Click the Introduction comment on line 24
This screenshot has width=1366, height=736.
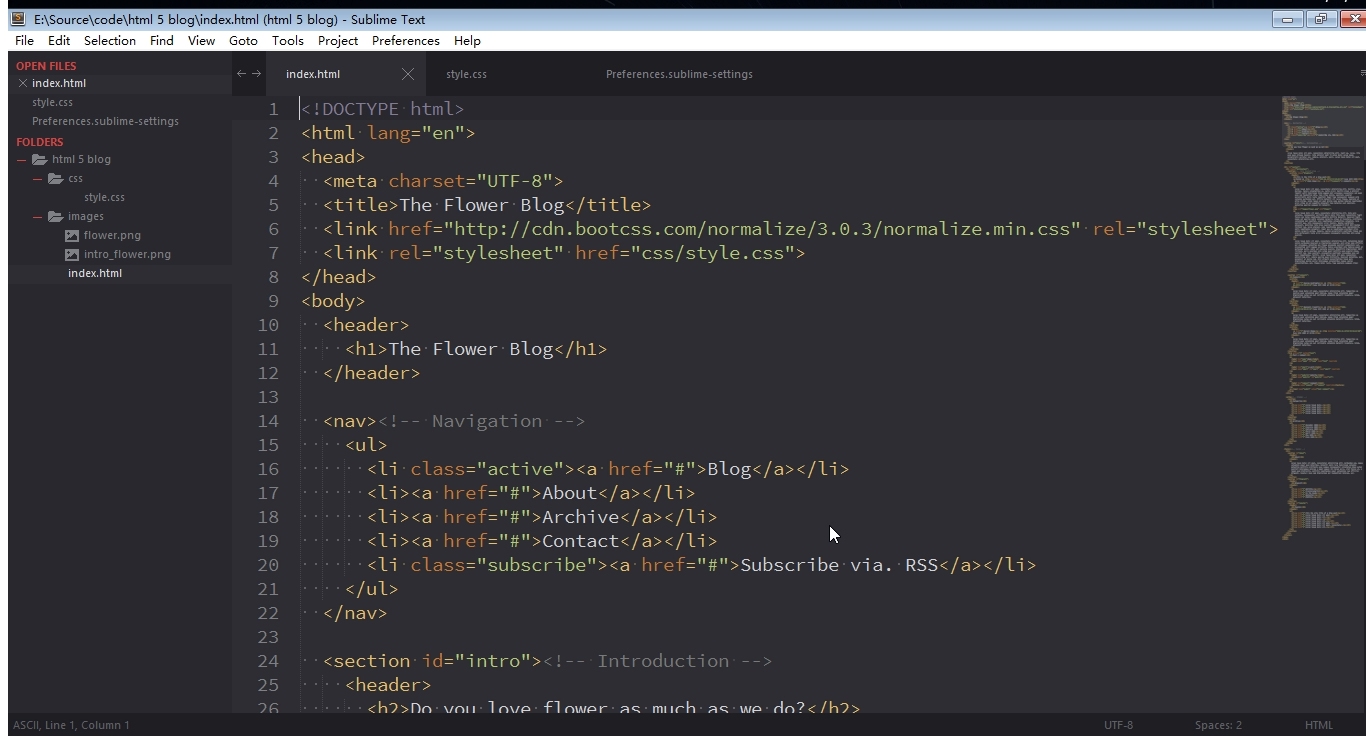tap(657, 661)
